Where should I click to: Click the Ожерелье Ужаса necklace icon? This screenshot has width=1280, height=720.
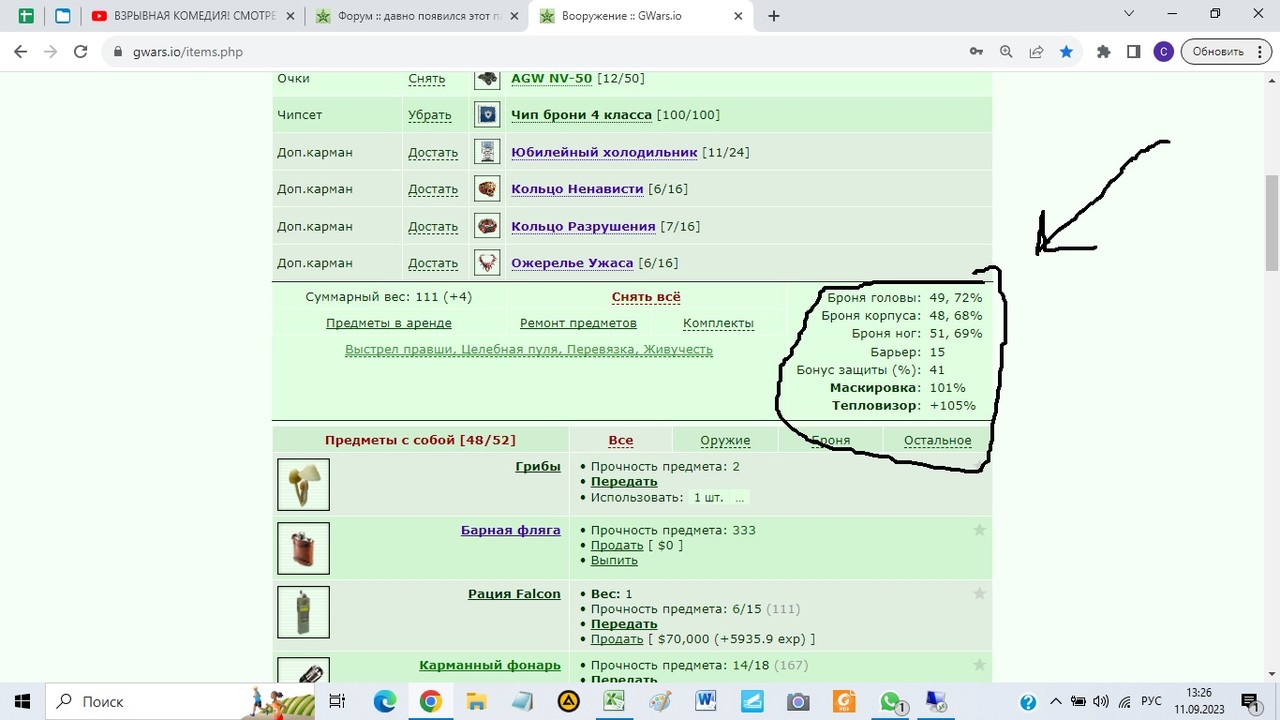click(x=487, y=263)
